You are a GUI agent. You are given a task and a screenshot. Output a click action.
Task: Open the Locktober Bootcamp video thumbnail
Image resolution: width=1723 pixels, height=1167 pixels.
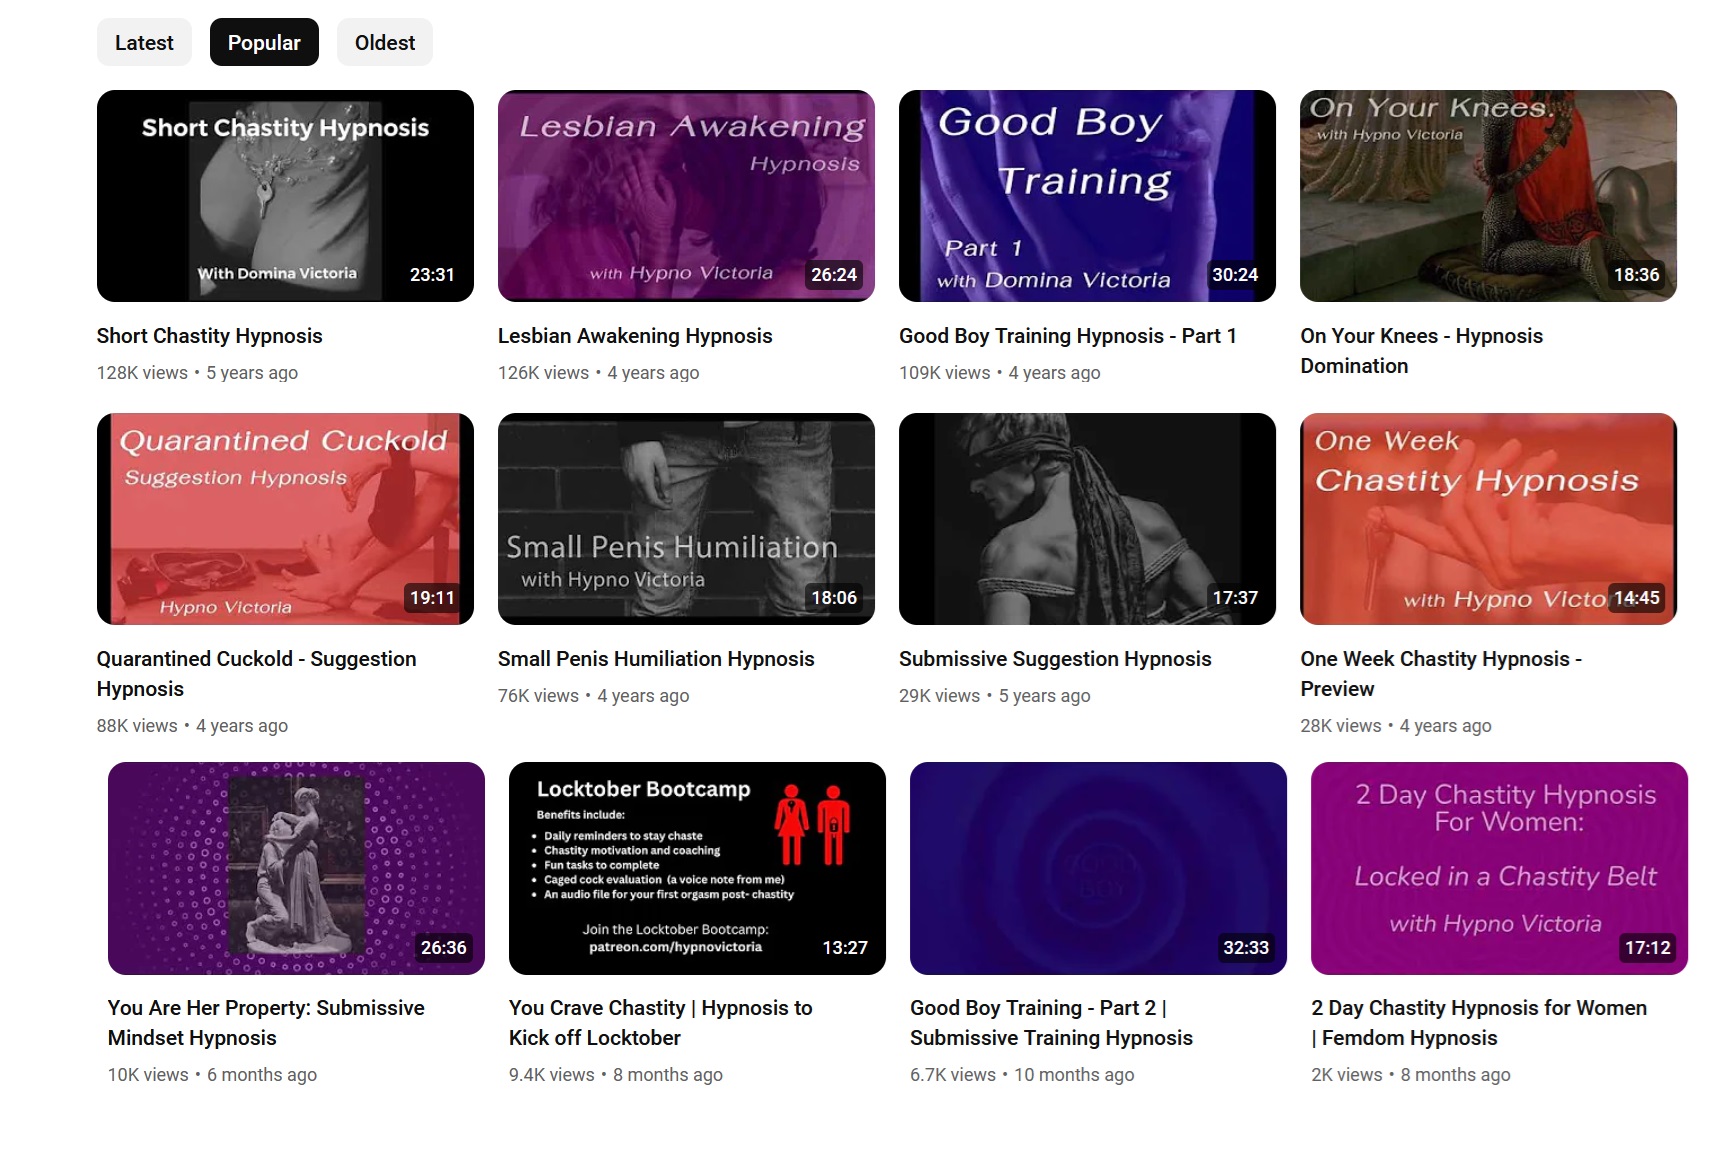697,868
